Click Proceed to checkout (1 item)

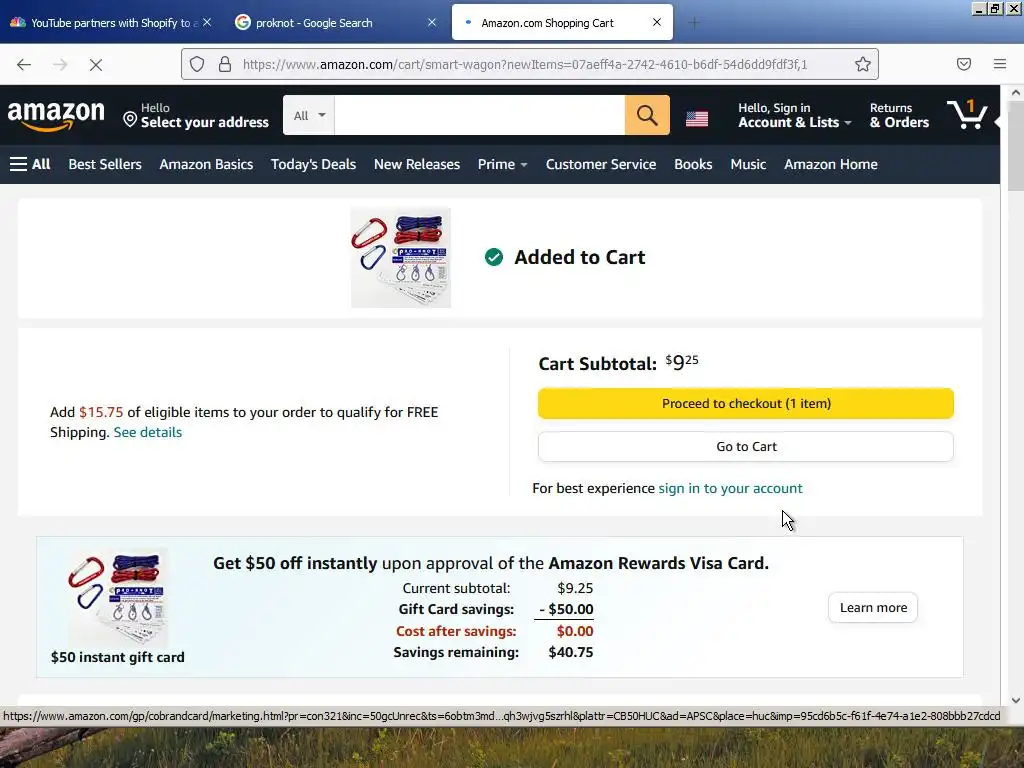tap(746, 404)
